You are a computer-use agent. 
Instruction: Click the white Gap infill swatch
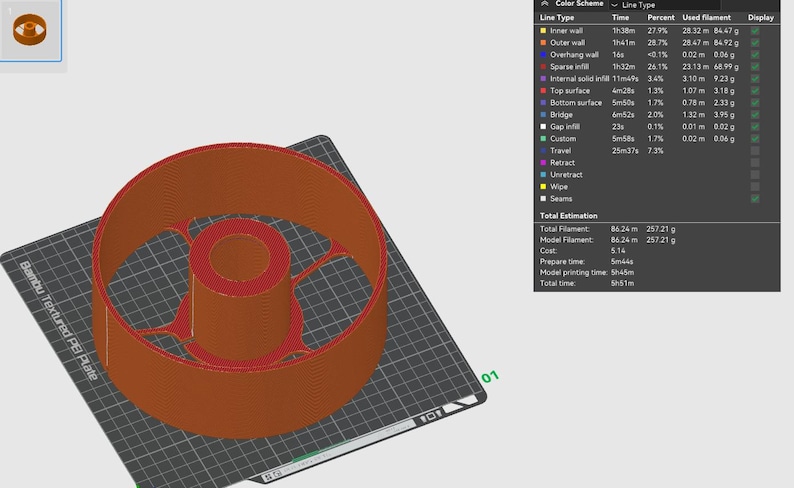[543, 127]
